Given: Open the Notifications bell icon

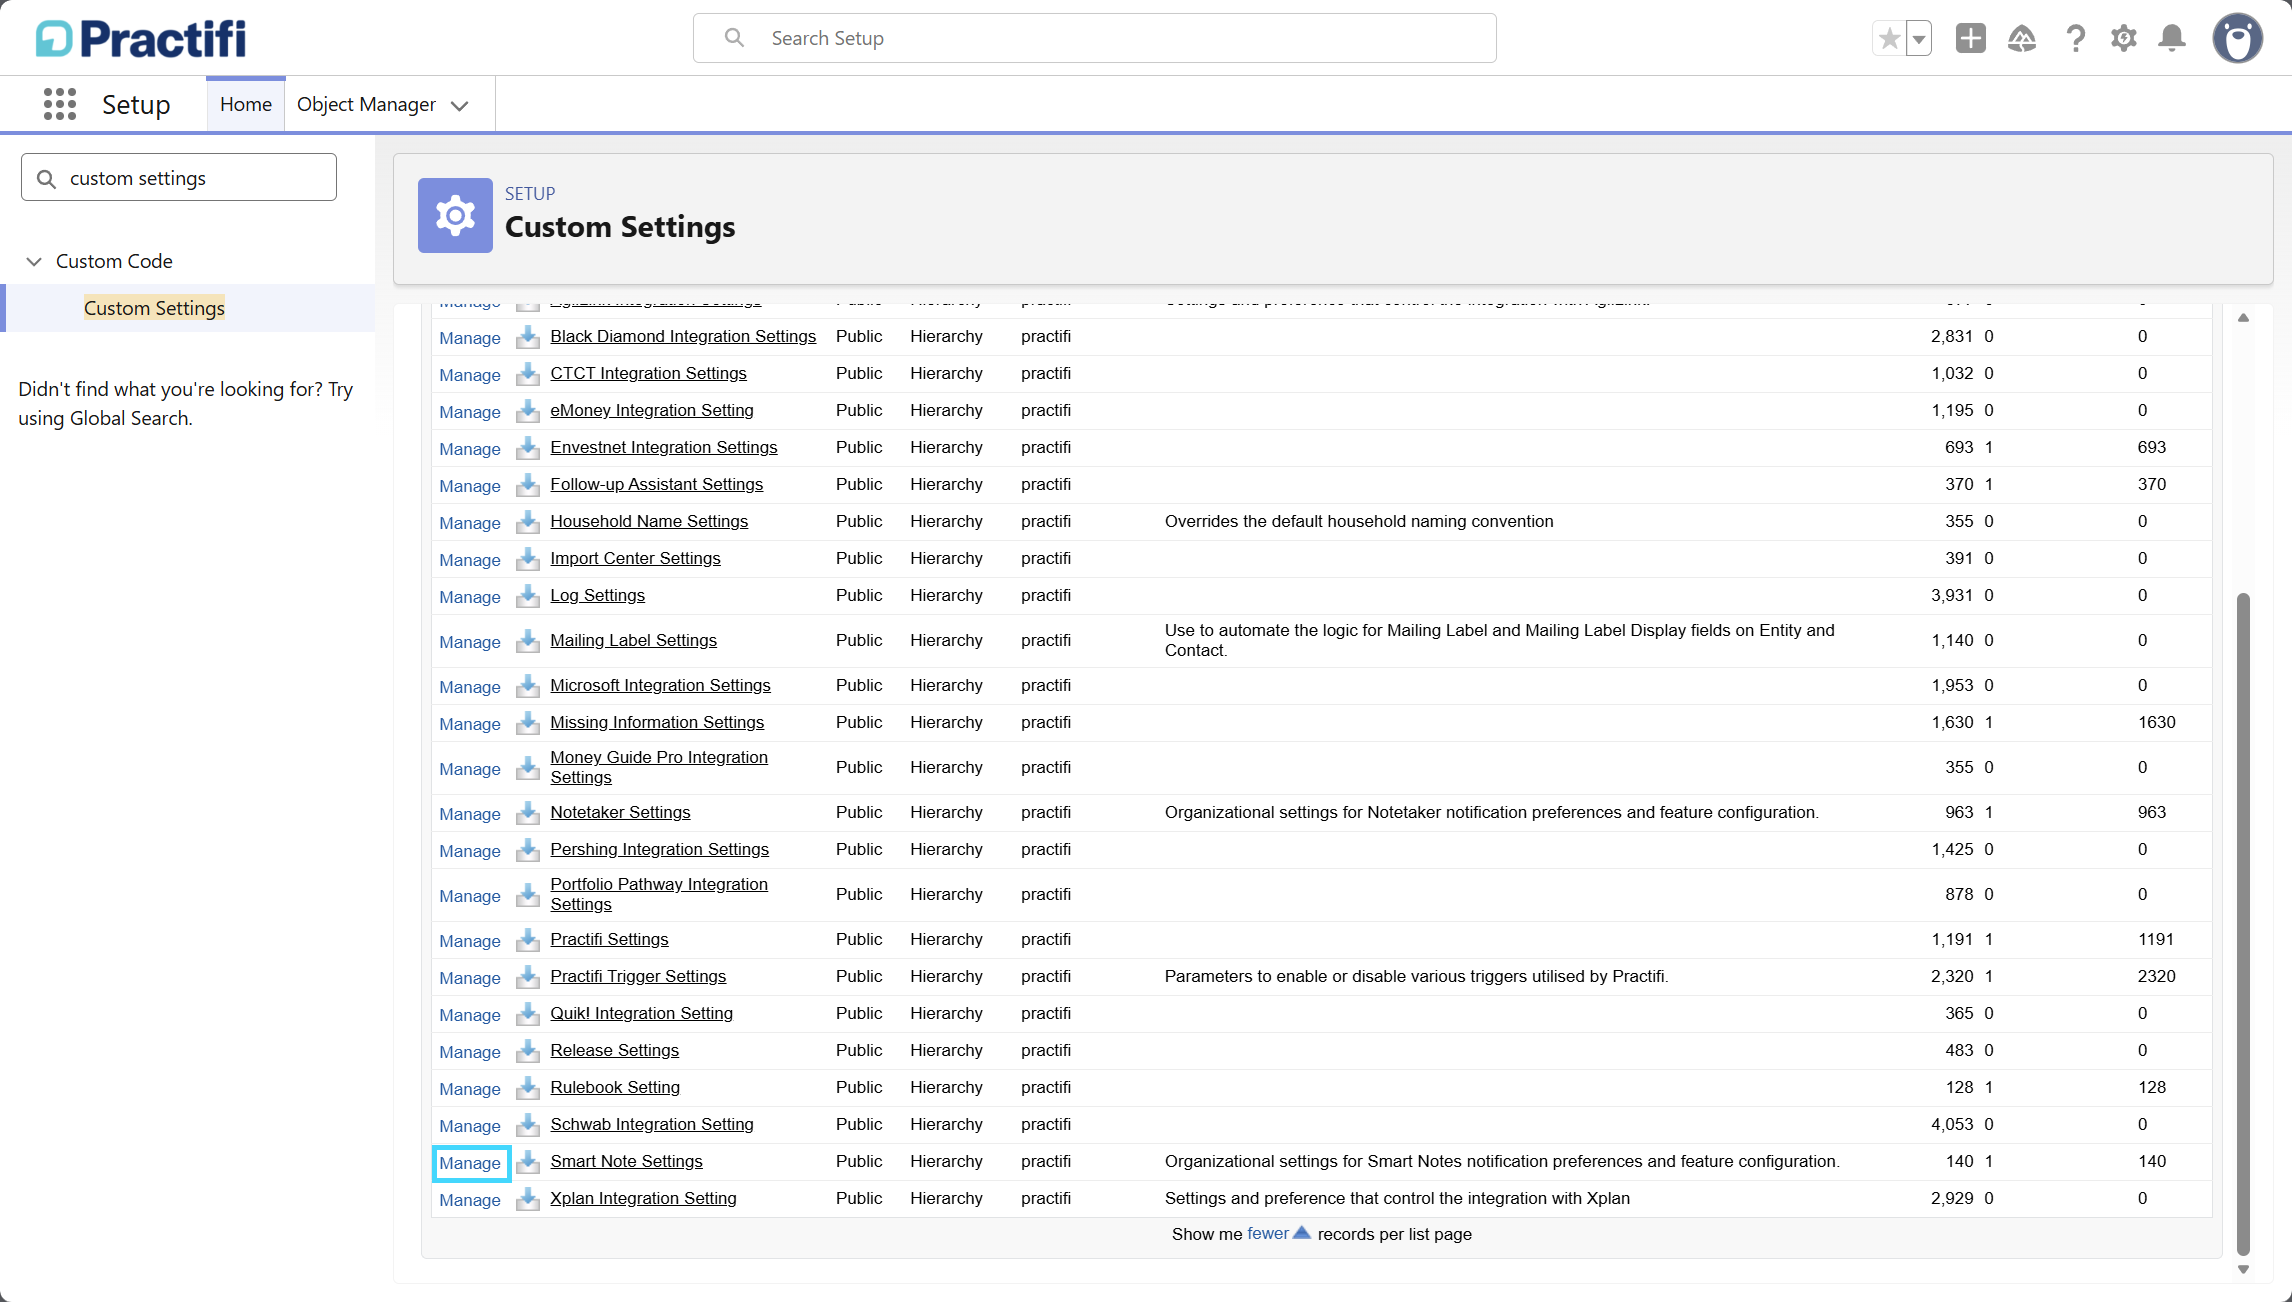Looking at the screenshot, I should 2172,39.
